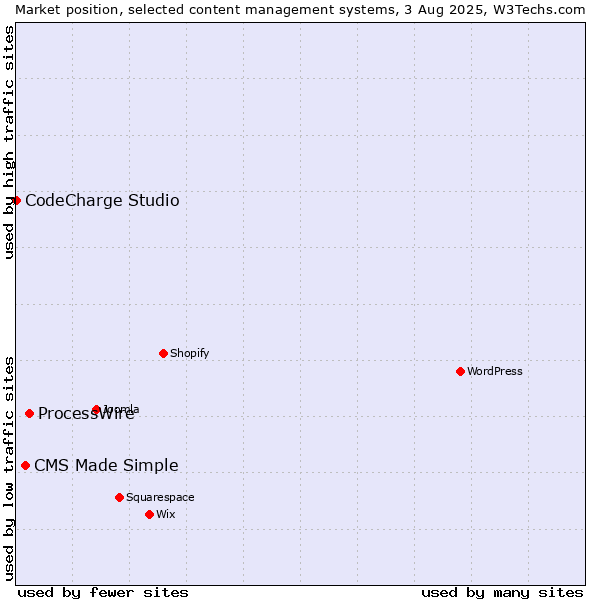Click the Wix red marker
The image size is (600, 600).
point(150,515)
